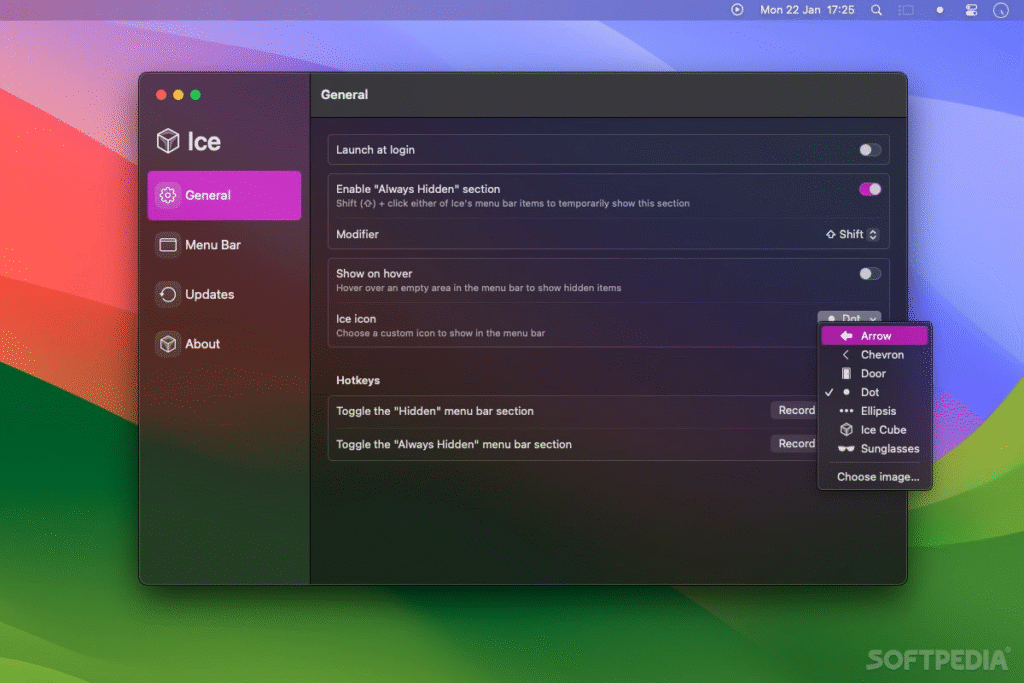Select the Chevron icon style for the menu bar

[x=875, y=354]
